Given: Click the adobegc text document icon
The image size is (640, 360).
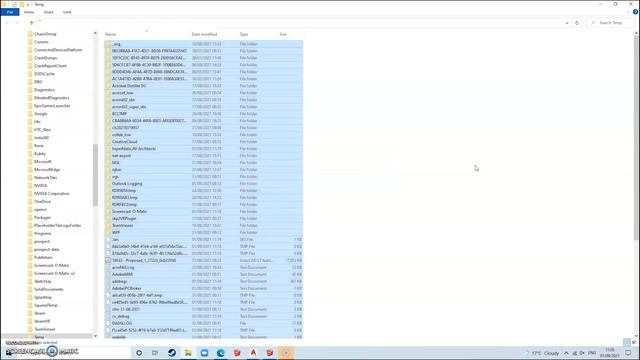Looking at the screenshot, I should pyautogui.click(x=108, y=281).
